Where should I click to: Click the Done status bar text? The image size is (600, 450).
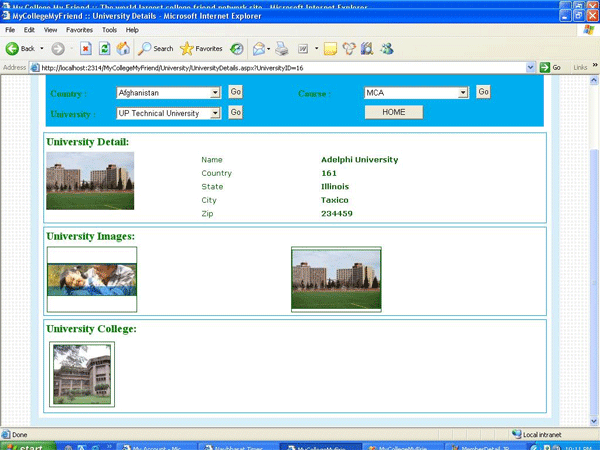coord(19,434)
